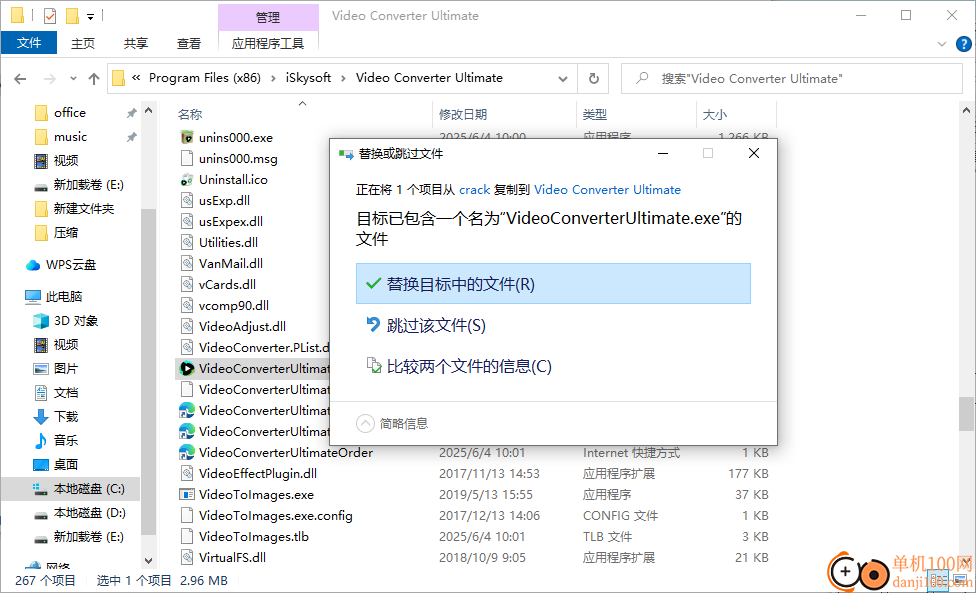Sort by 名称 column header
Viewport: 976px width, 593px height.
[x=190, y=114]
